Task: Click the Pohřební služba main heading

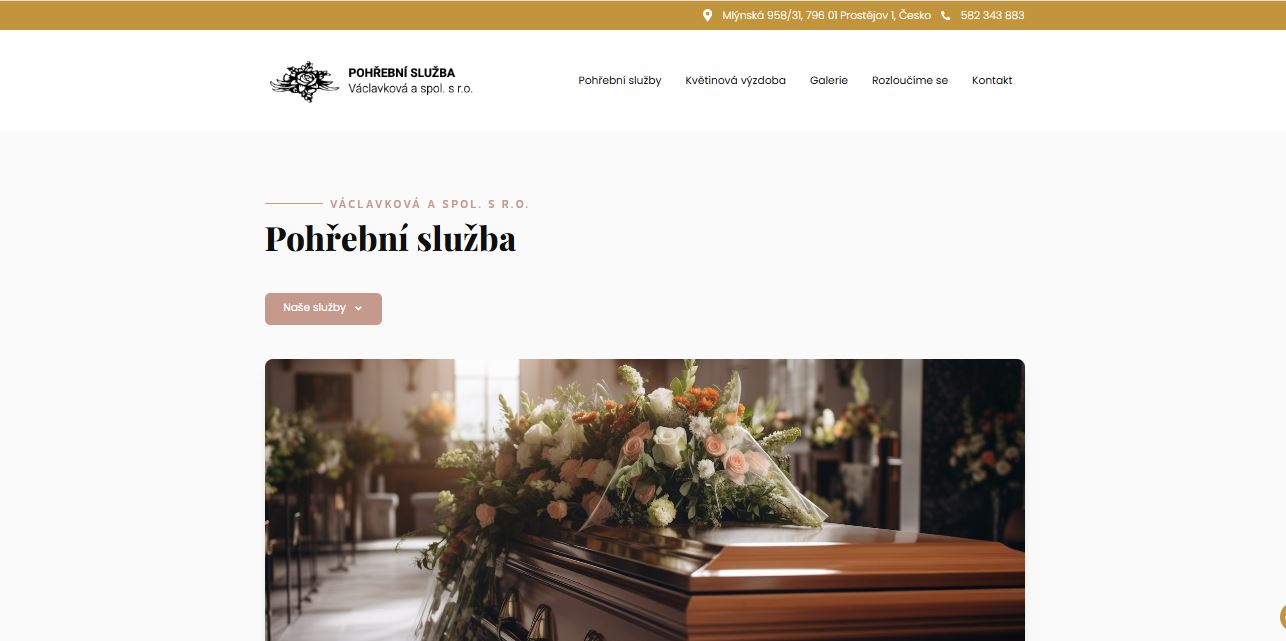Action: pyautogui.click(x=390, y=240)
